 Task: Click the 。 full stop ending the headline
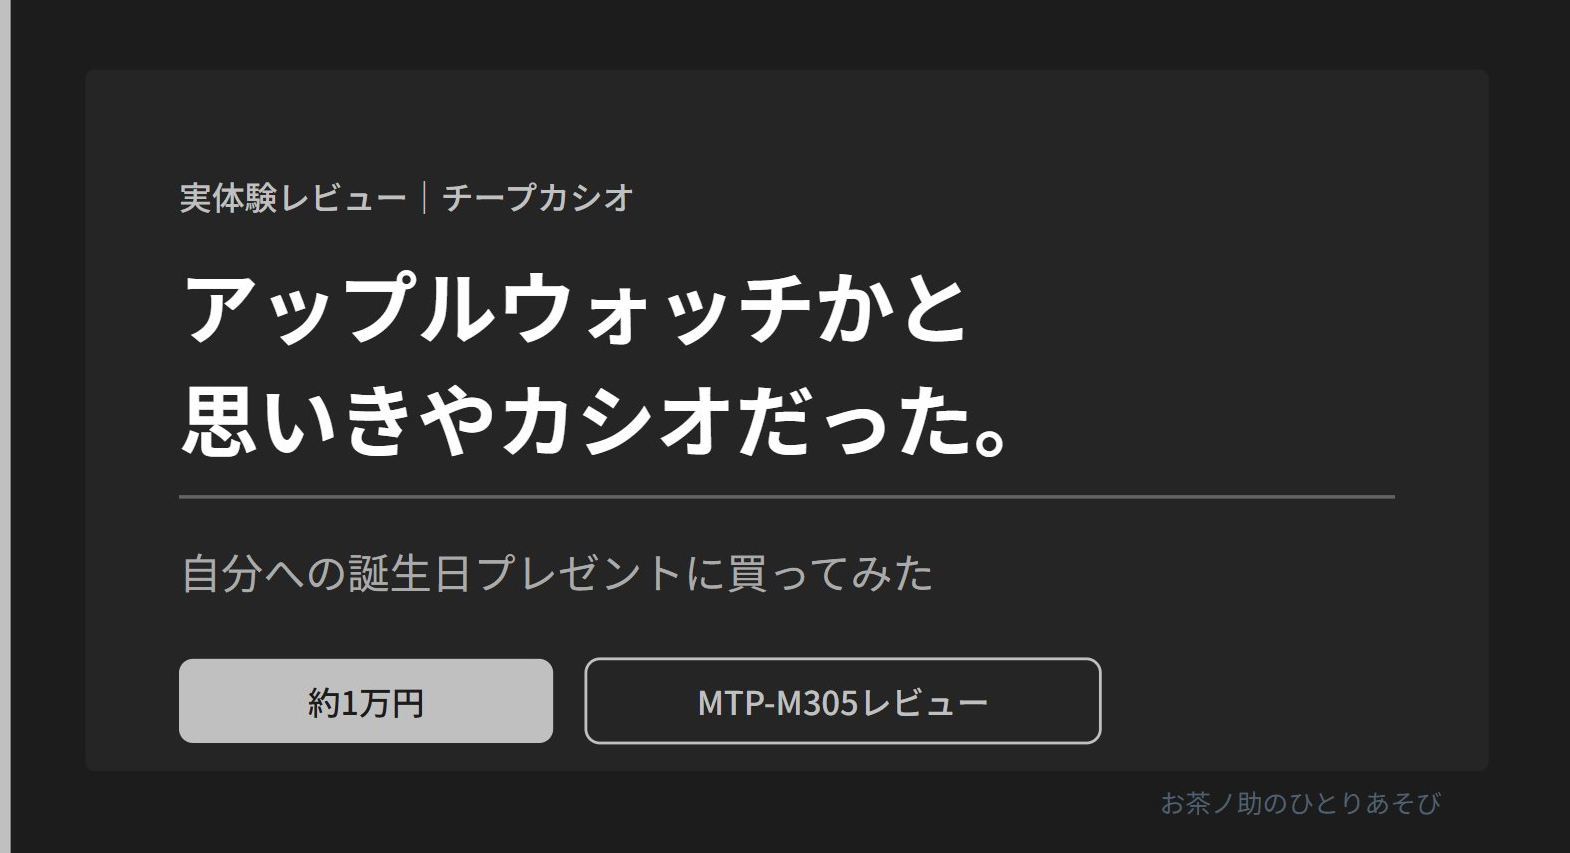click(x=990, y=437)
